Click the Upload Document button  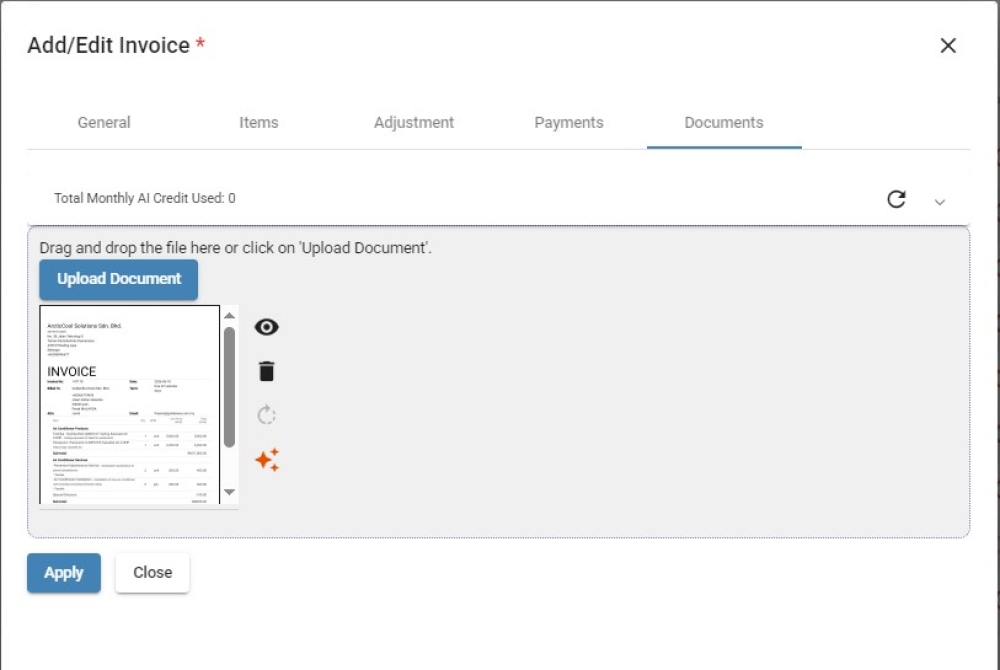point(119,279)
